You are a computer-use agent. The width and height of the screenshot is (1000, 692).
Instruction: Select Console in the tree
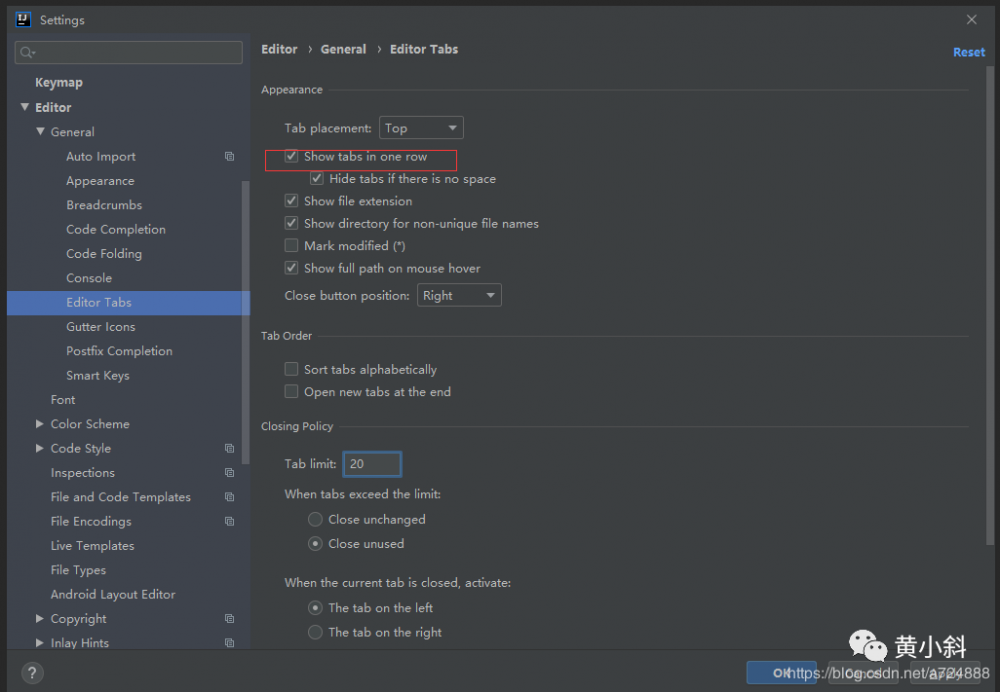89,277
